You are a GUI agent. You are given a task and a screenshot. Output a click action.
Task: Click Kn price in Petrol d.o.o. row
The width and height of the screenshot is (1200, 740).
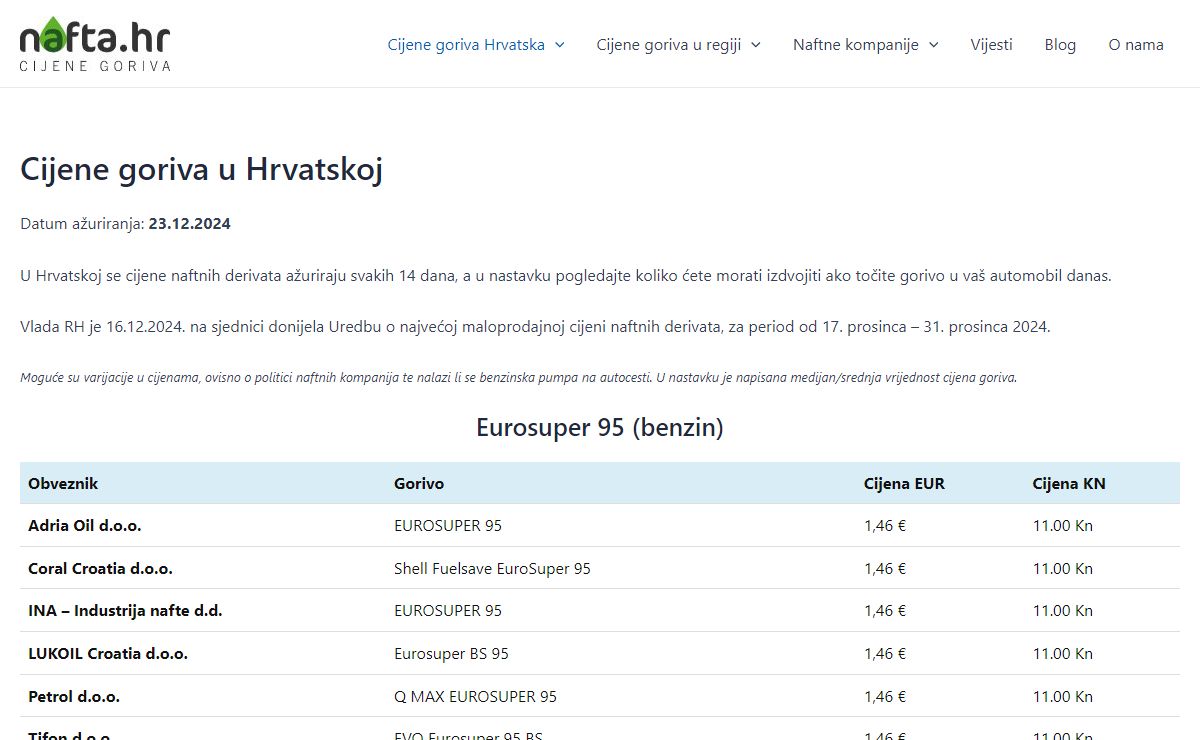click(1063, 697)
